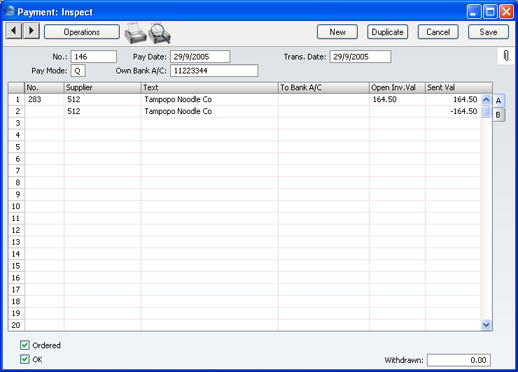Screen dimensions: 518x372
Task: Click Tampopo Noodle Co text in row 2
Action: pyautogui.click(x=178, y=111)
